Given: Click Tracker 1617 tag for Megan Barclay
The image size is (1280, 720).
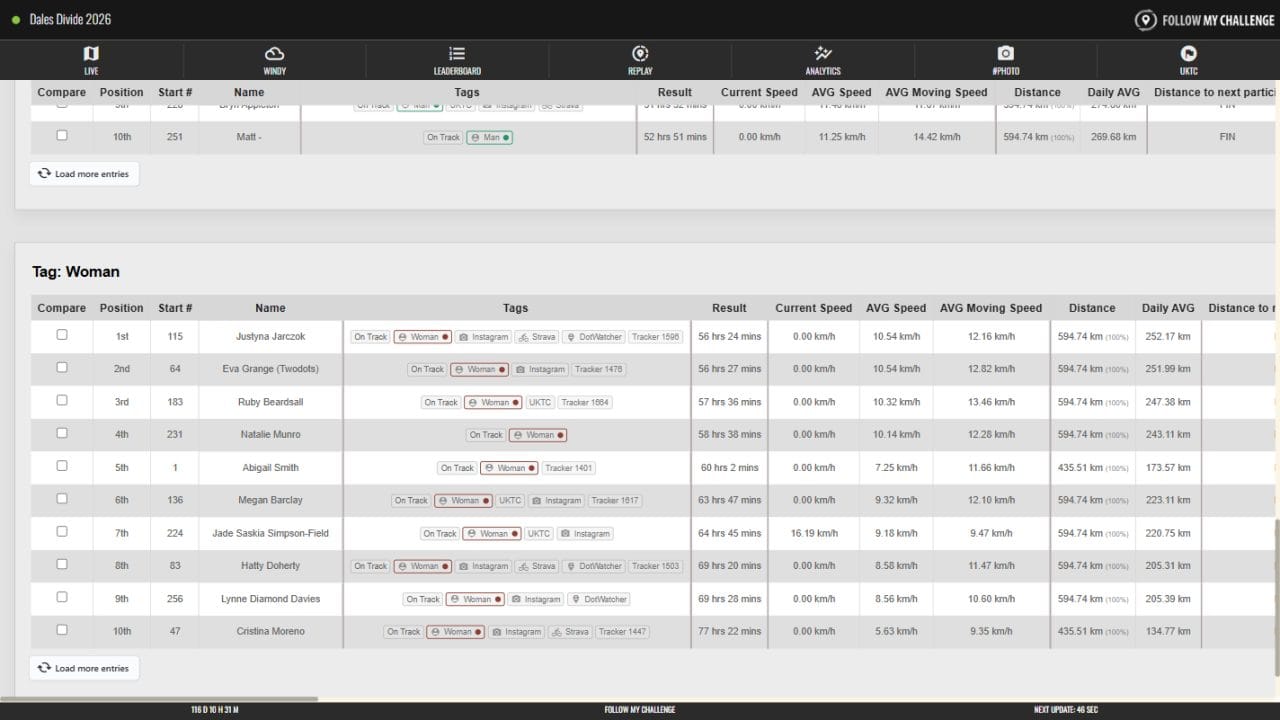Looking at the screenshot, I should click(614, 501).
